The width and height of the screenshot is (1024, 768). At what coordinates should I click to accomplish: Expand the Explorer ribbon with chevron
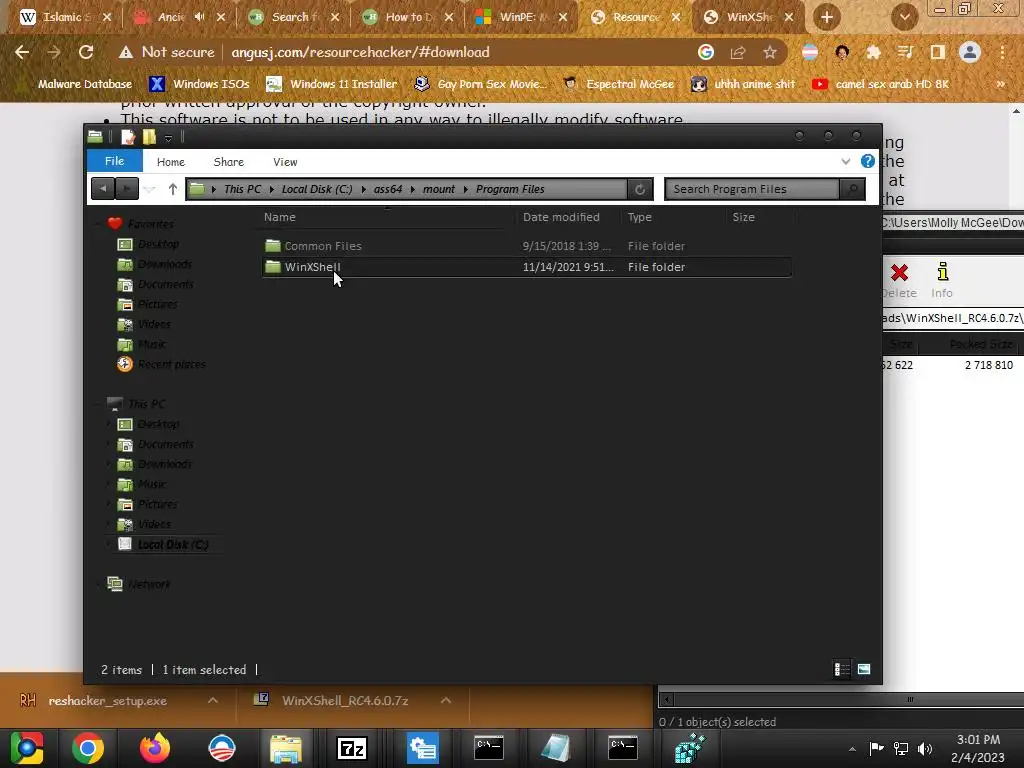click(846, 161)
